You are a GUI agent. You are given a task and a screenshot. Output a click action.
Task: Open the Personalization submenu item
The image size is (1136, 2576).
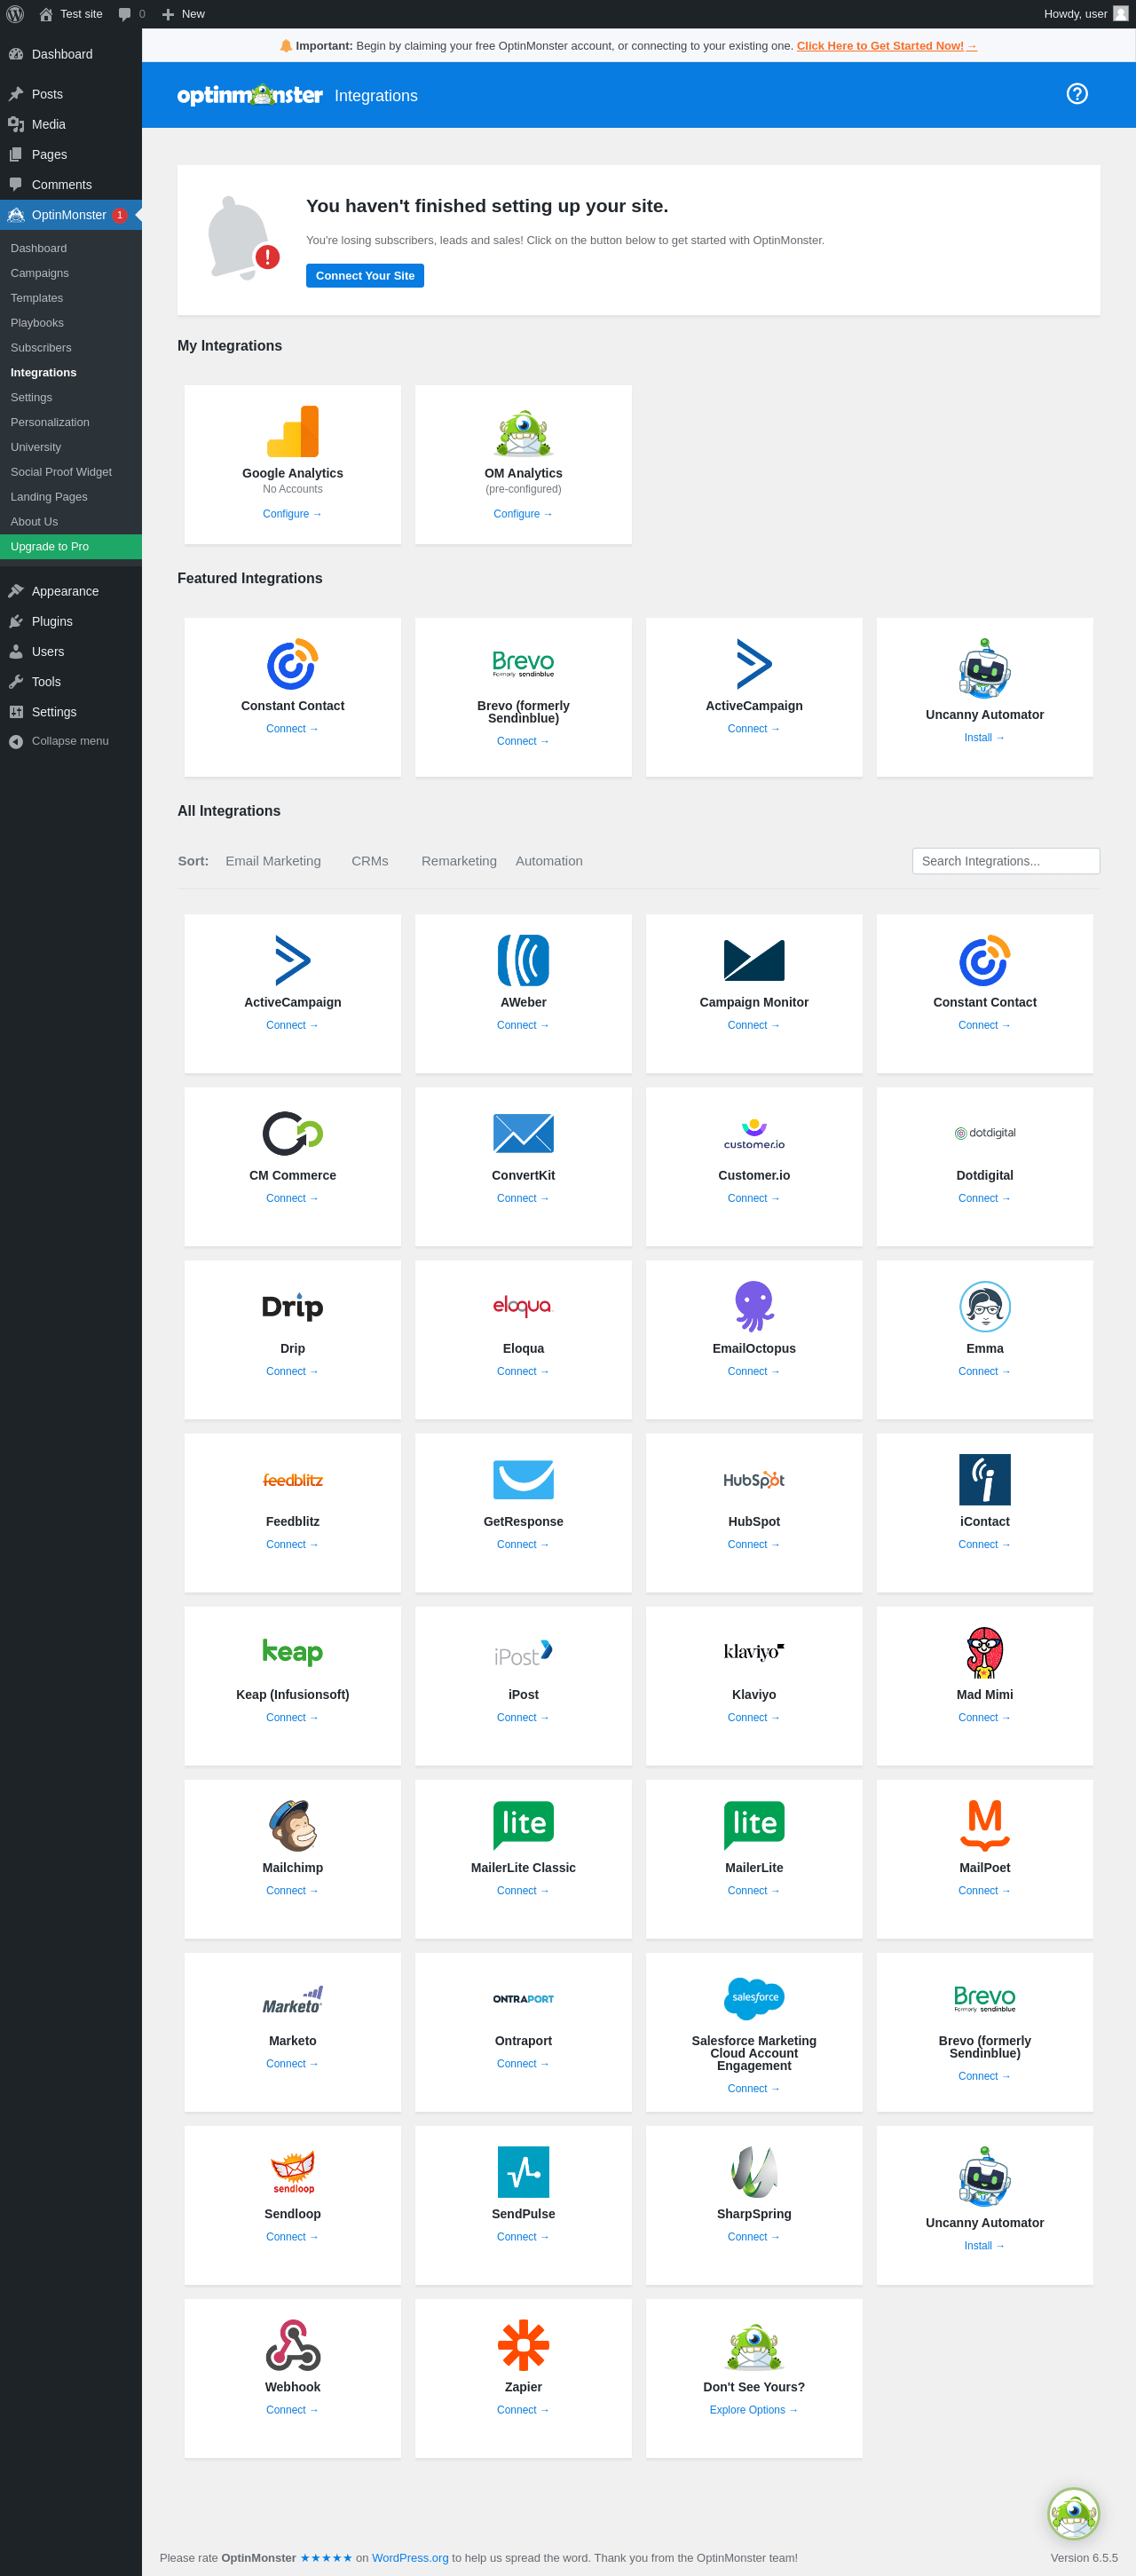point(50,422)
